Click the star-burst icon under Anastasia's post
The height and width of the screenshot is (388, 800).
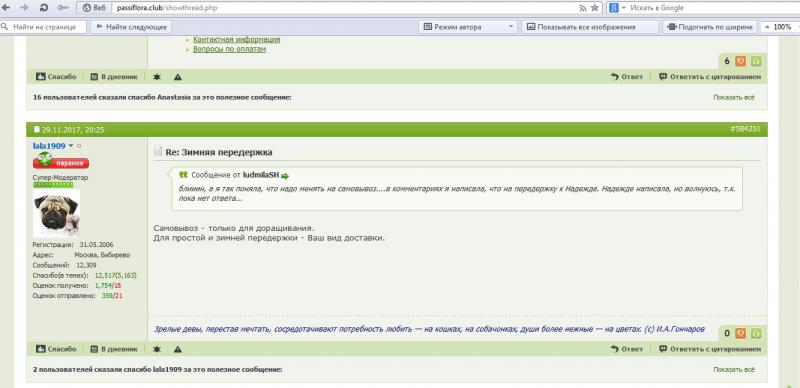(157, 77)
